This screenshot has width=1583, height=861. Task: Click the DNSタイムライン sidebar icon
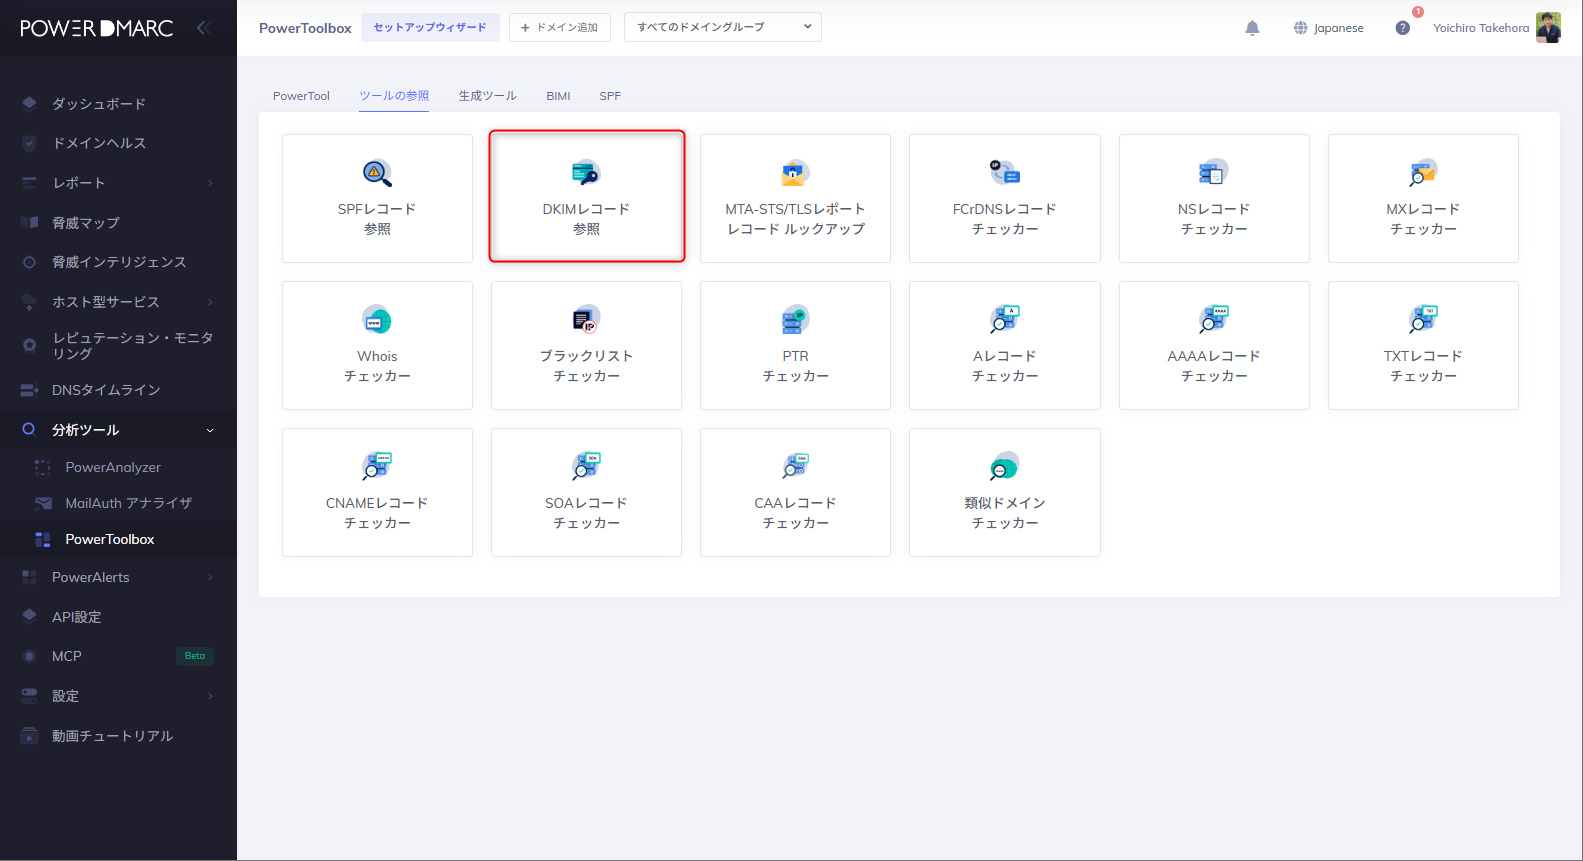click(29, 390)
